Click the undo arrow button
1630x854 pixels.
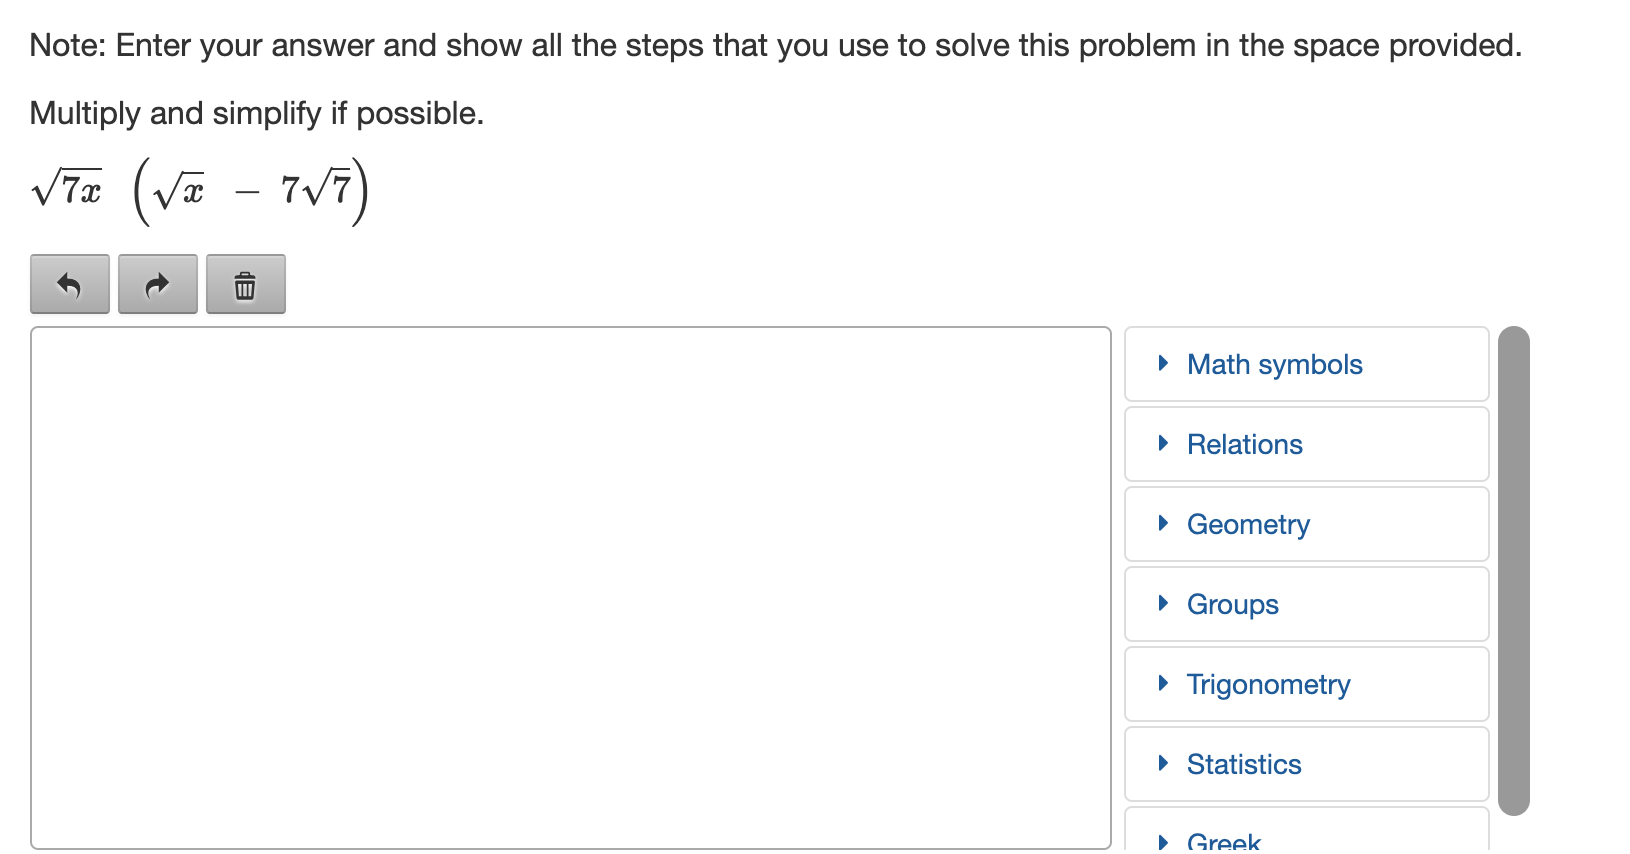[70, 285]
